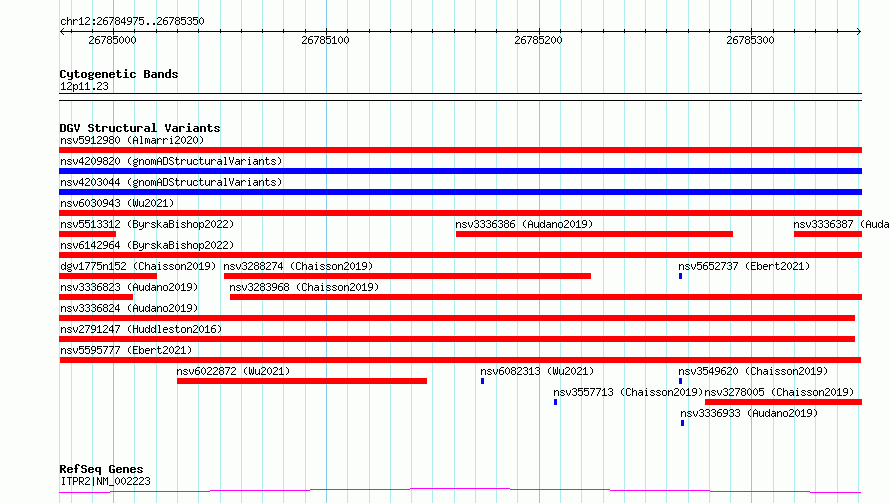The height and width of the screenshot is (503, 890).
Task: Click ruler position 26785300
Action: 750,40
